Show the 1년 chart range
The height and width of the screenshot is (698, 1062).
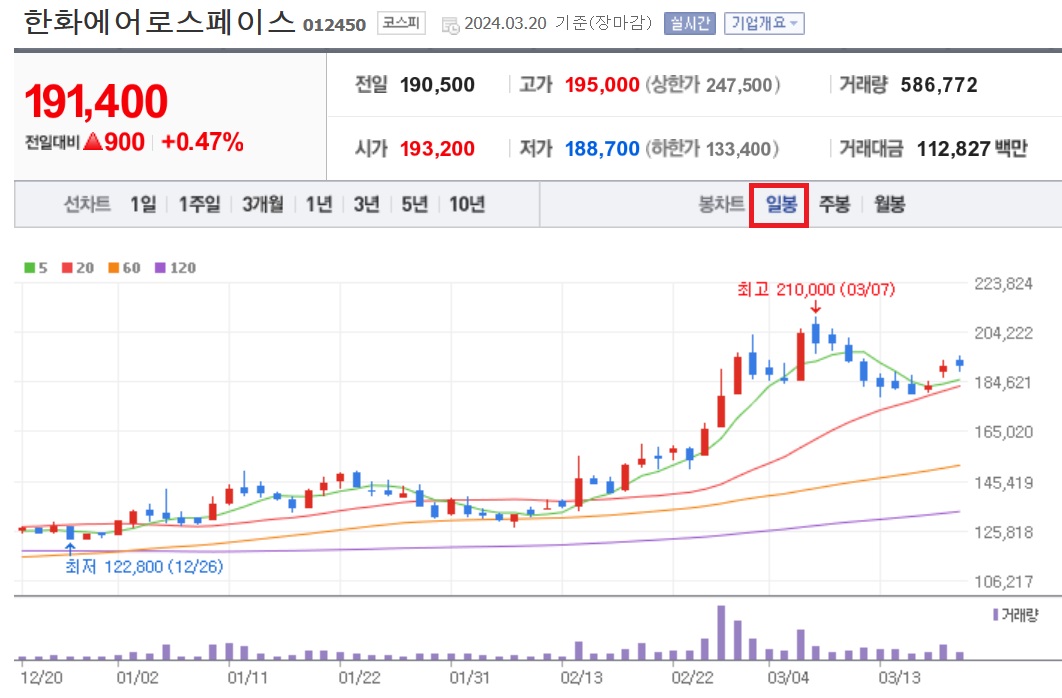(x=318, y=204)
